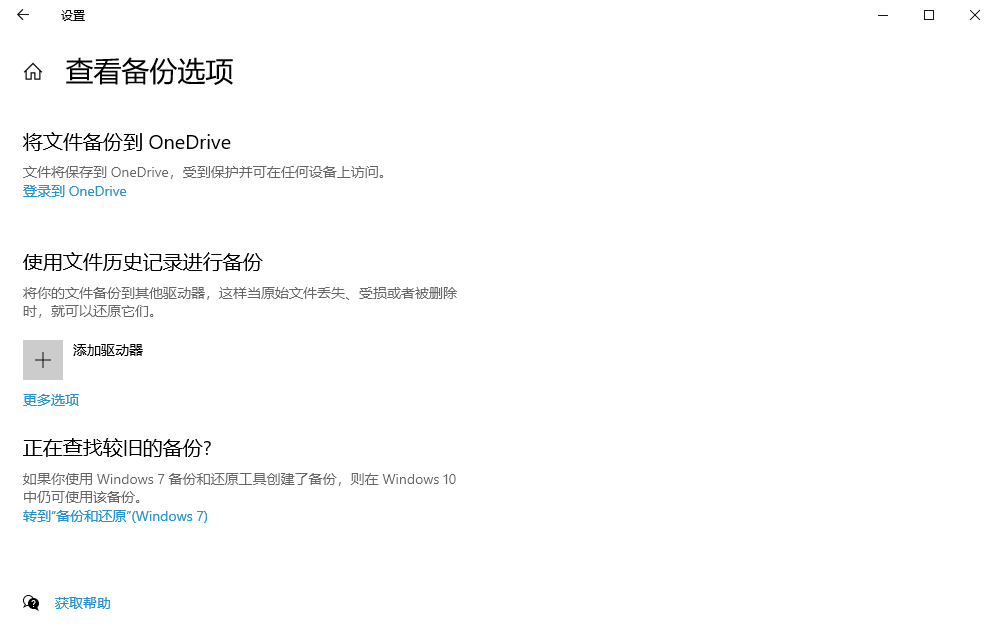Click the 设置 title in the title bar

coord(71,15)
